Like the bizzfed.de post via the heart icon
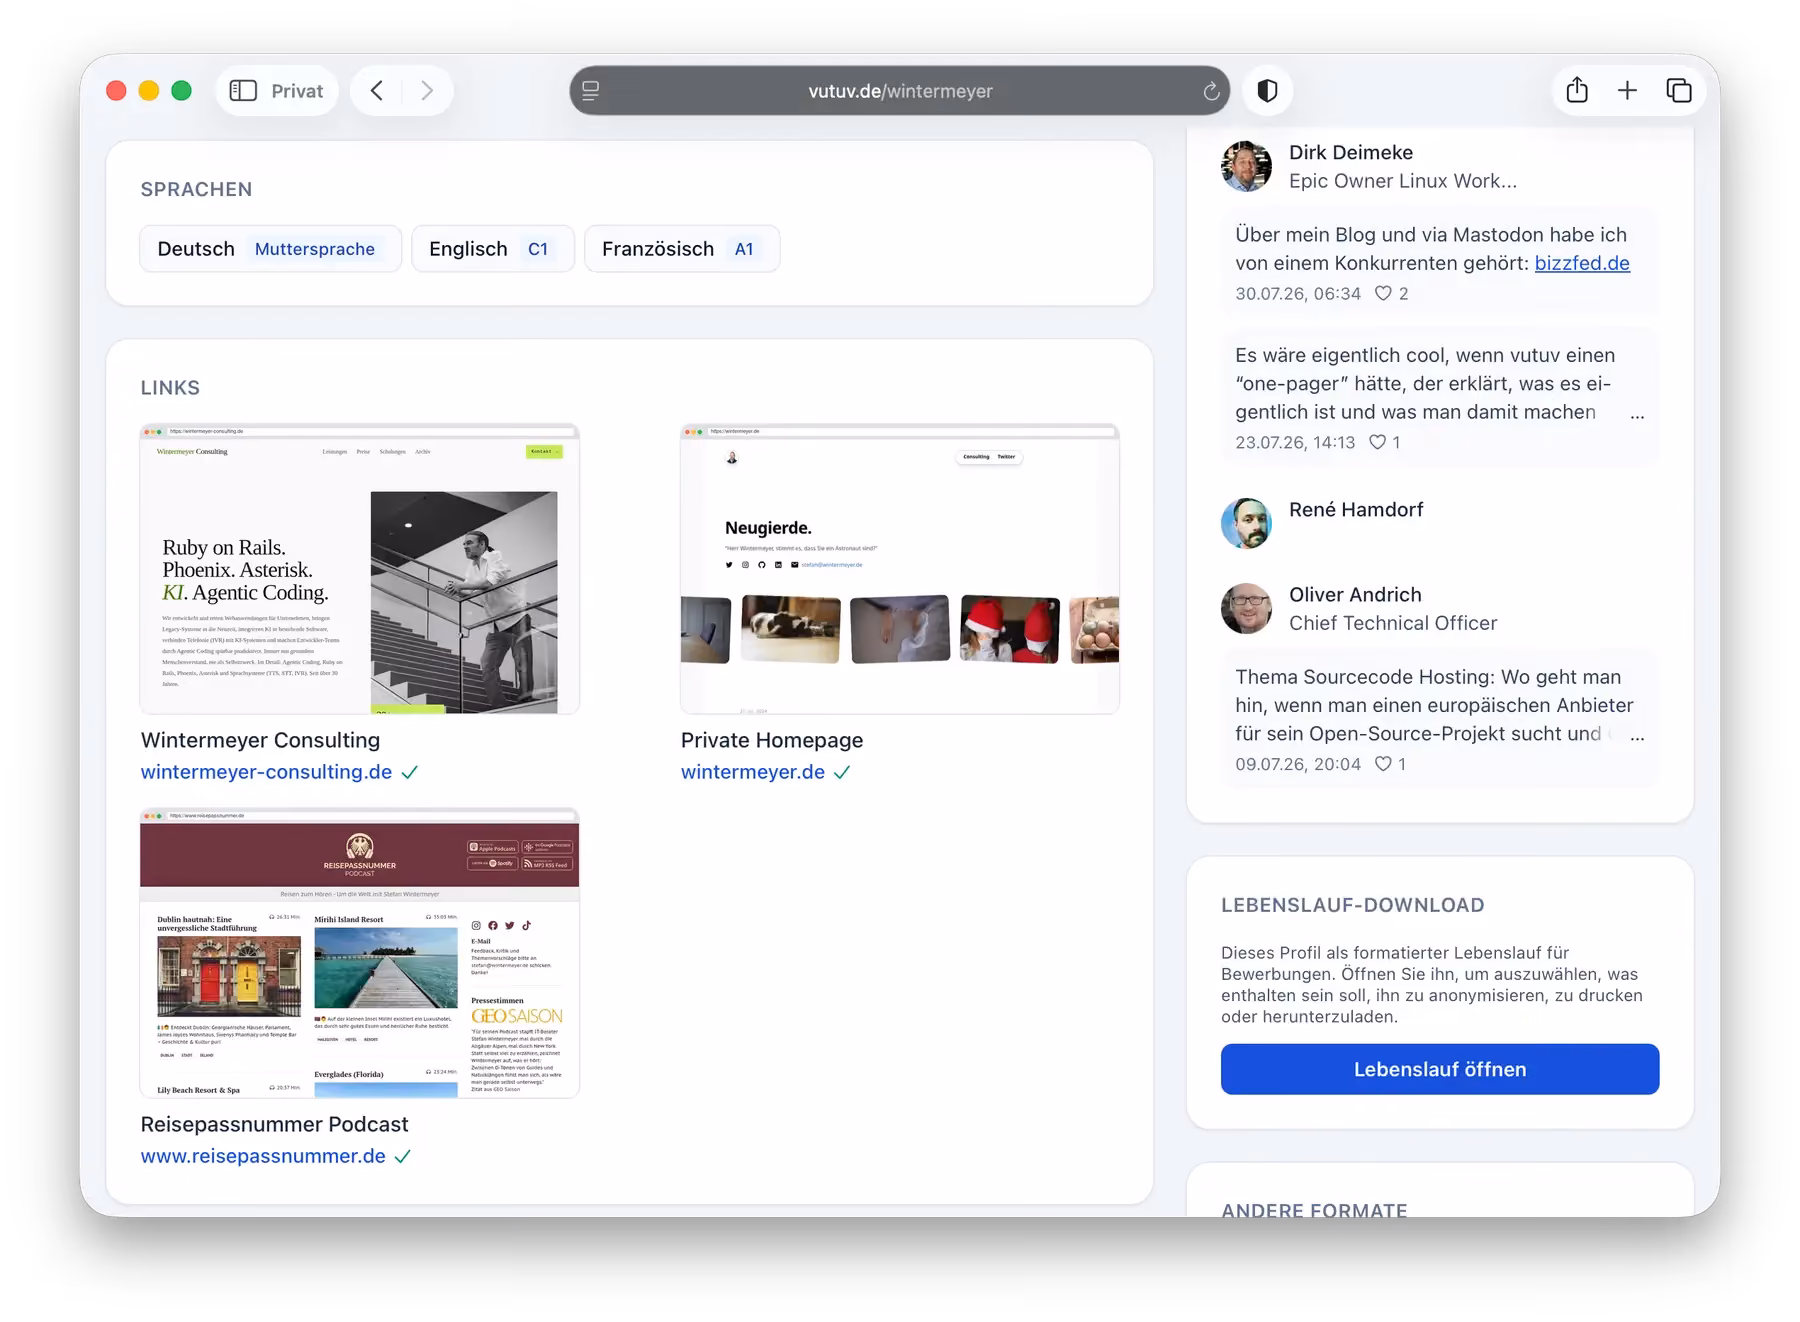This screenshot has height=1322, width=1800. click(1383, 293)
